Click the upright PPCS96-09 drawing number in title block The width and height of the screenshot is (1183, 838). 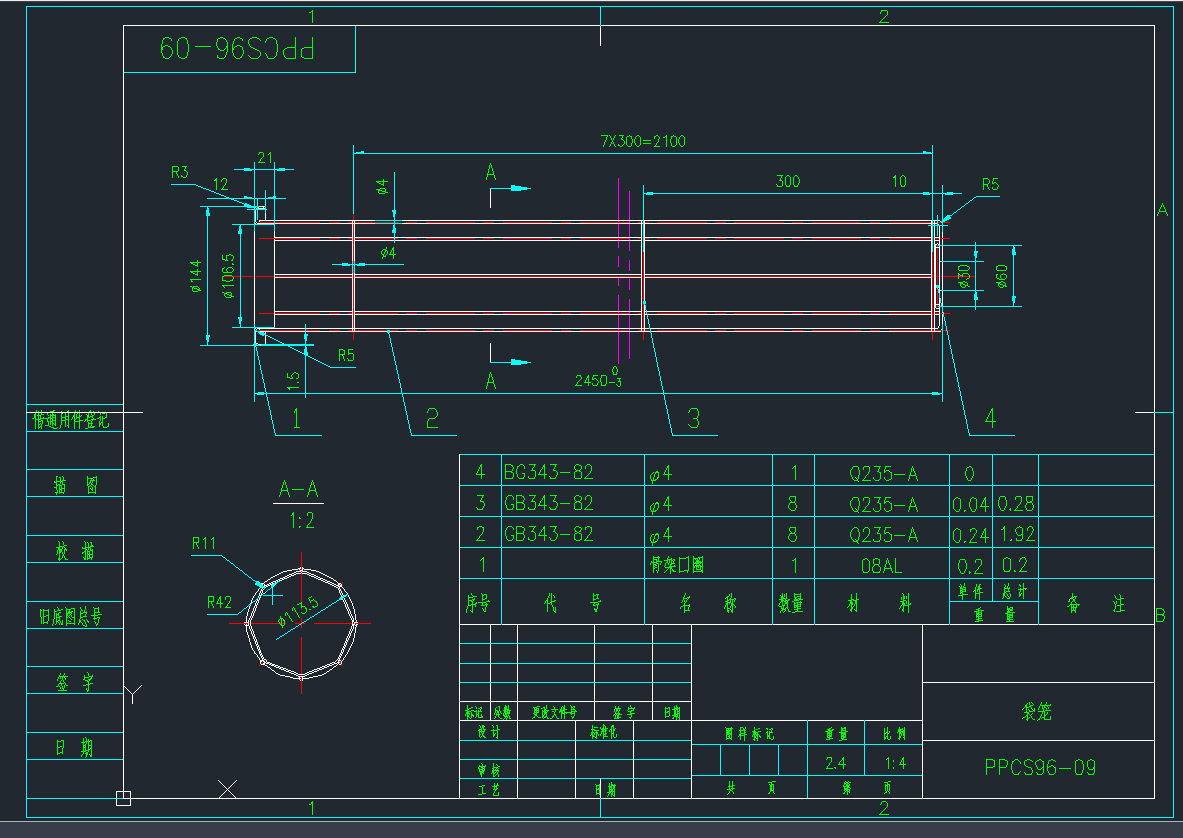click(1040, 768)
